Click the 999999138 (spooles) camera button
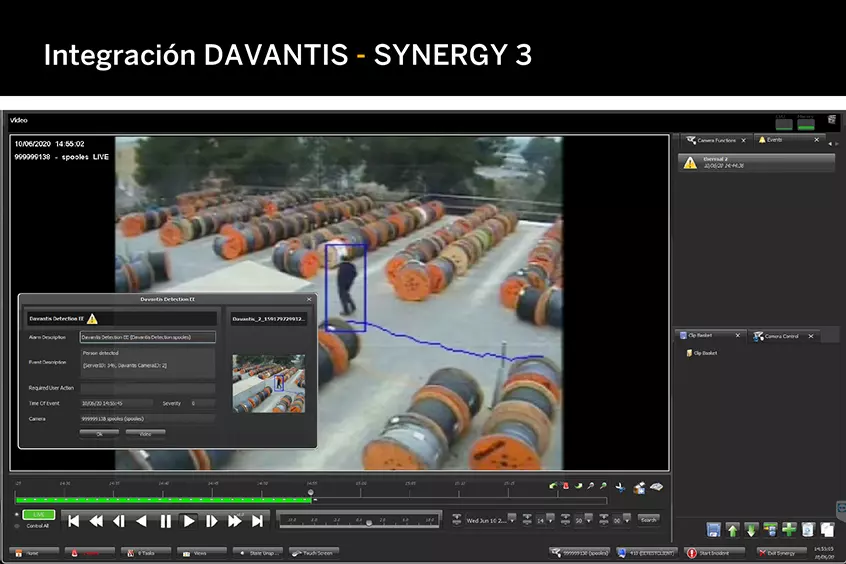 click(579, 553)
